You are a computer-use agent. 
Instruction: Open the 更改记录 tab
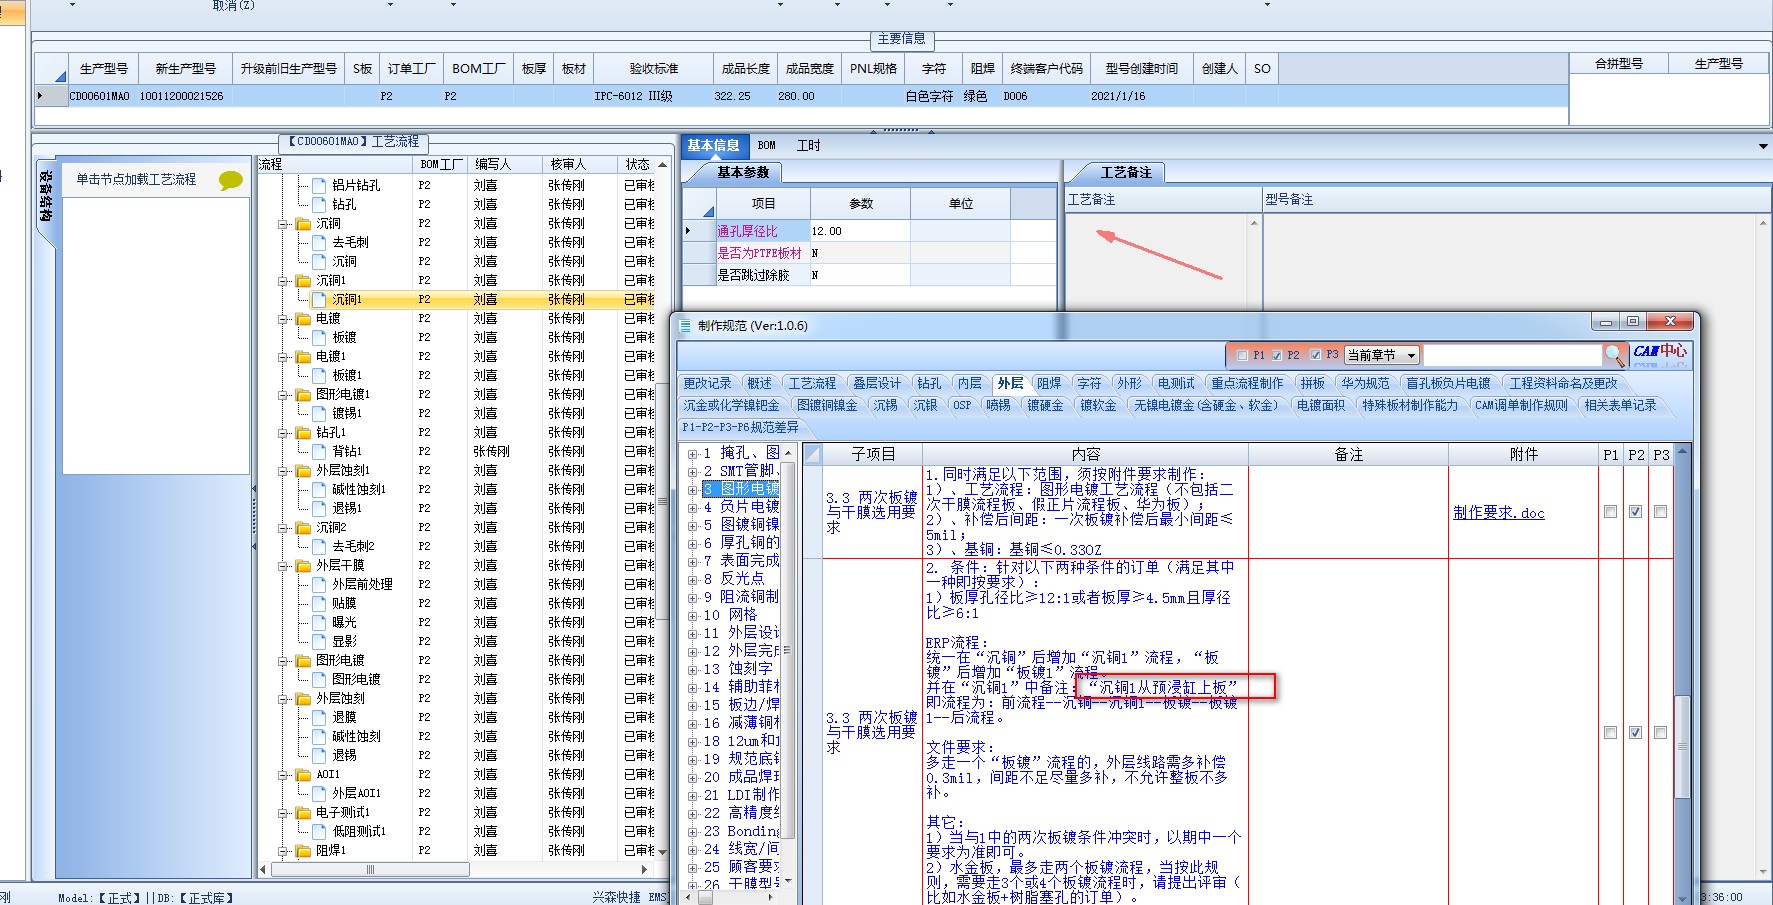click(707, 383)
